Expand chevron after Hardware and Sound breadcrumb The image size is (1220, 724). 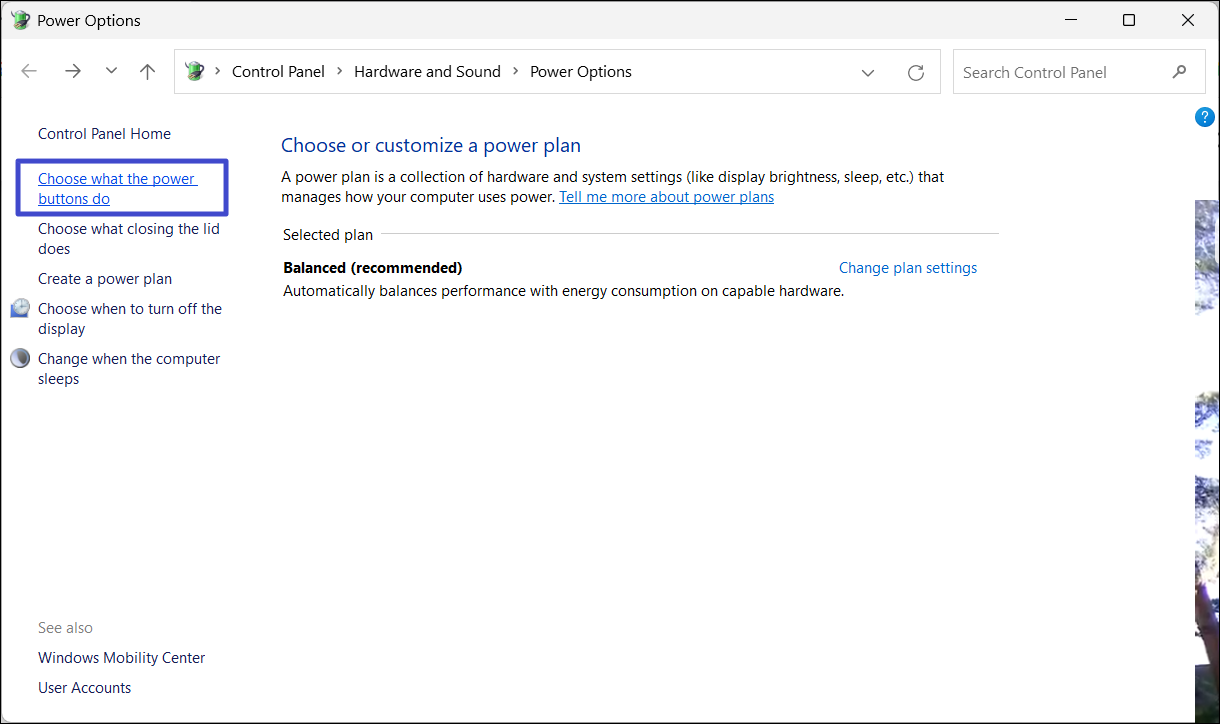[x=516, y=72]
